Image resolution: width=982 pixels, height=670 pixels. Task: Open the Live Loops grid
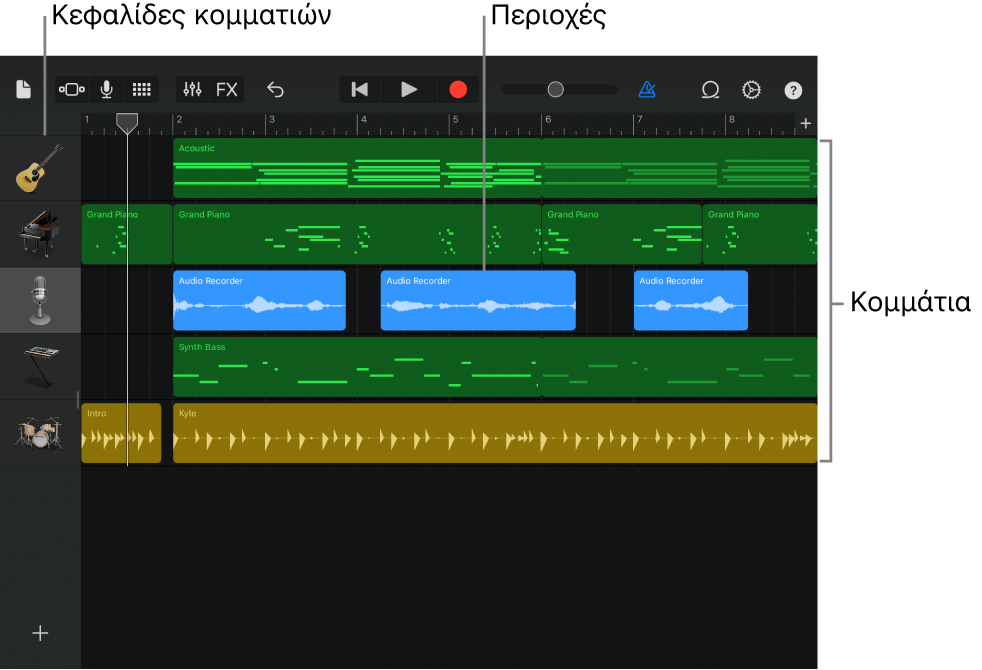coord(142,90)
